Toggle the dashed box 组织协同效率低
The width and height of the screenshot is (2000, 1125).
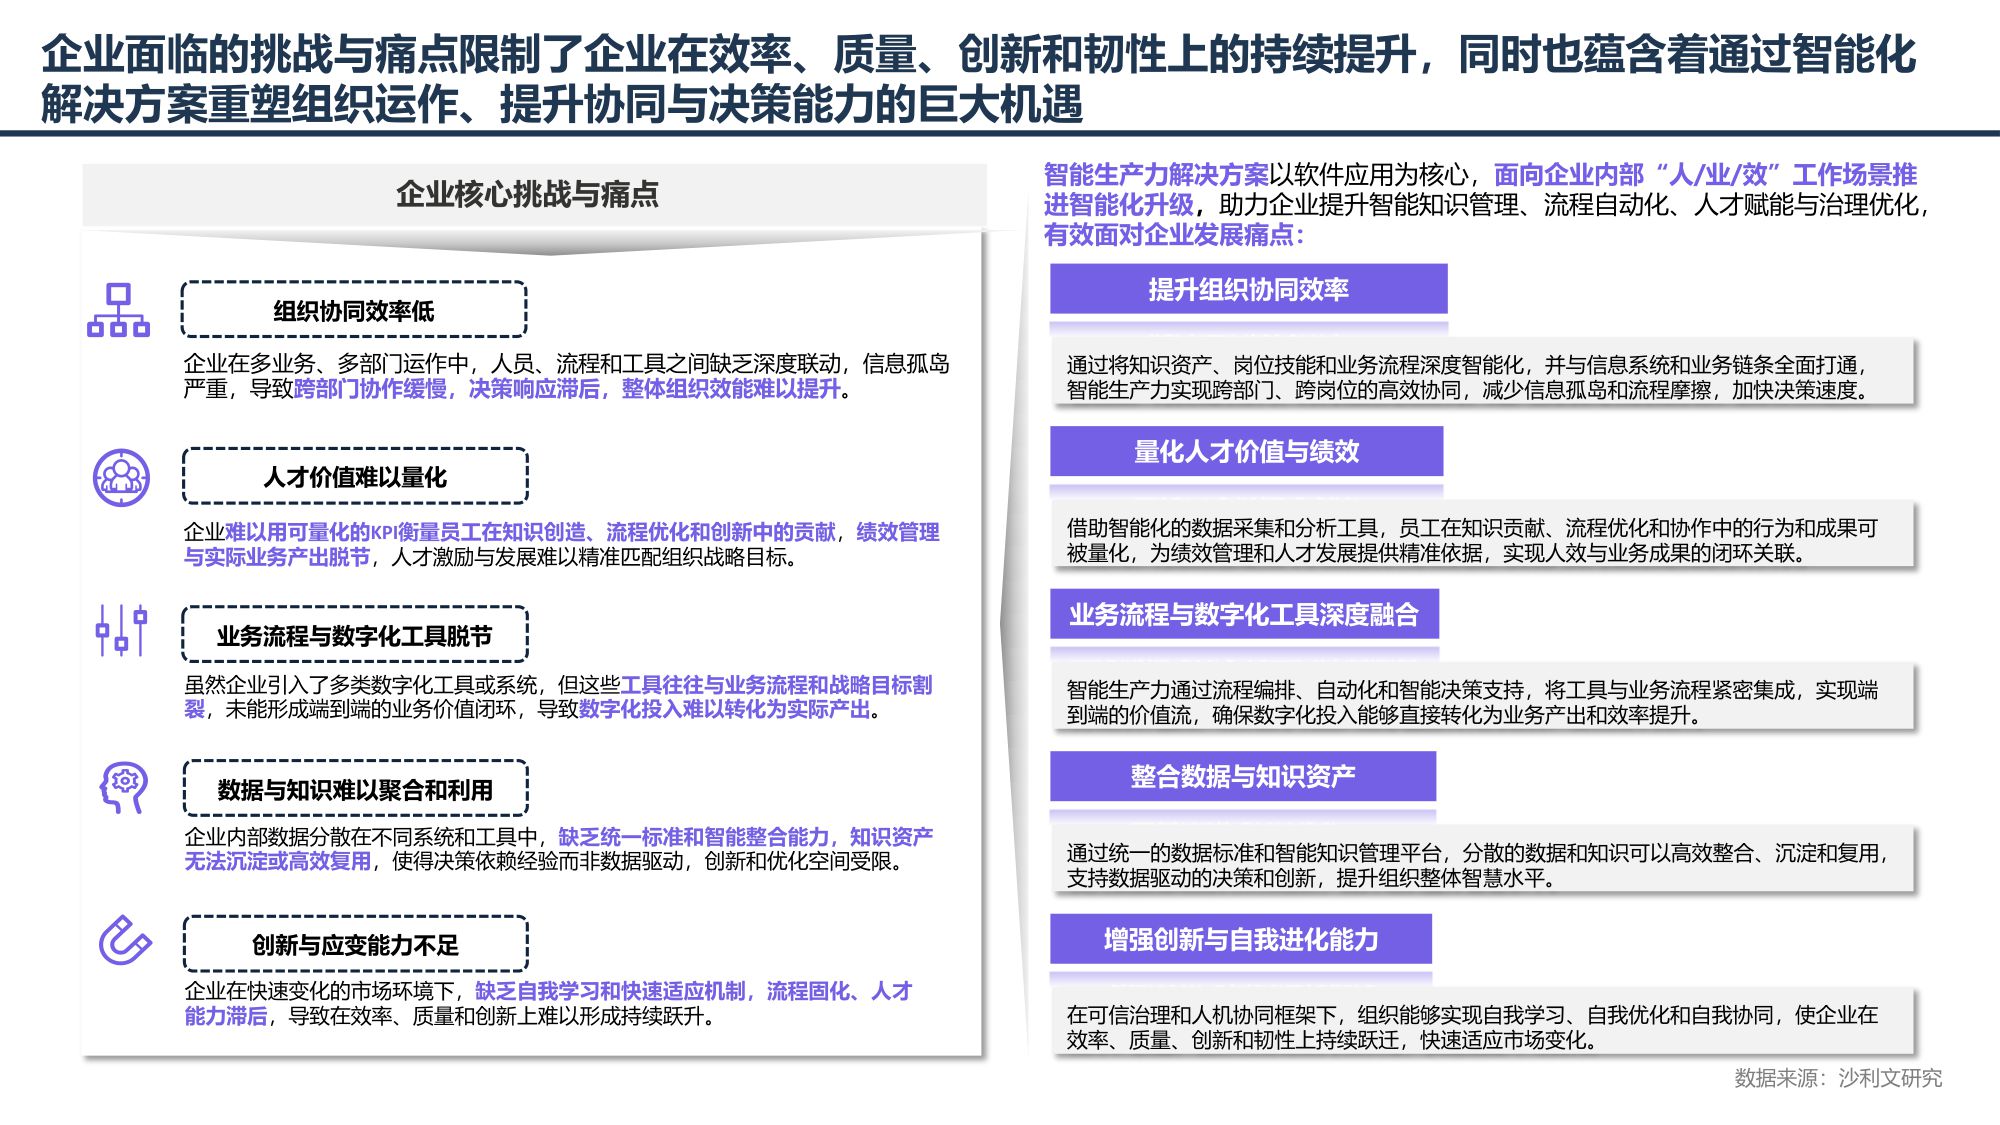[353, 310]
